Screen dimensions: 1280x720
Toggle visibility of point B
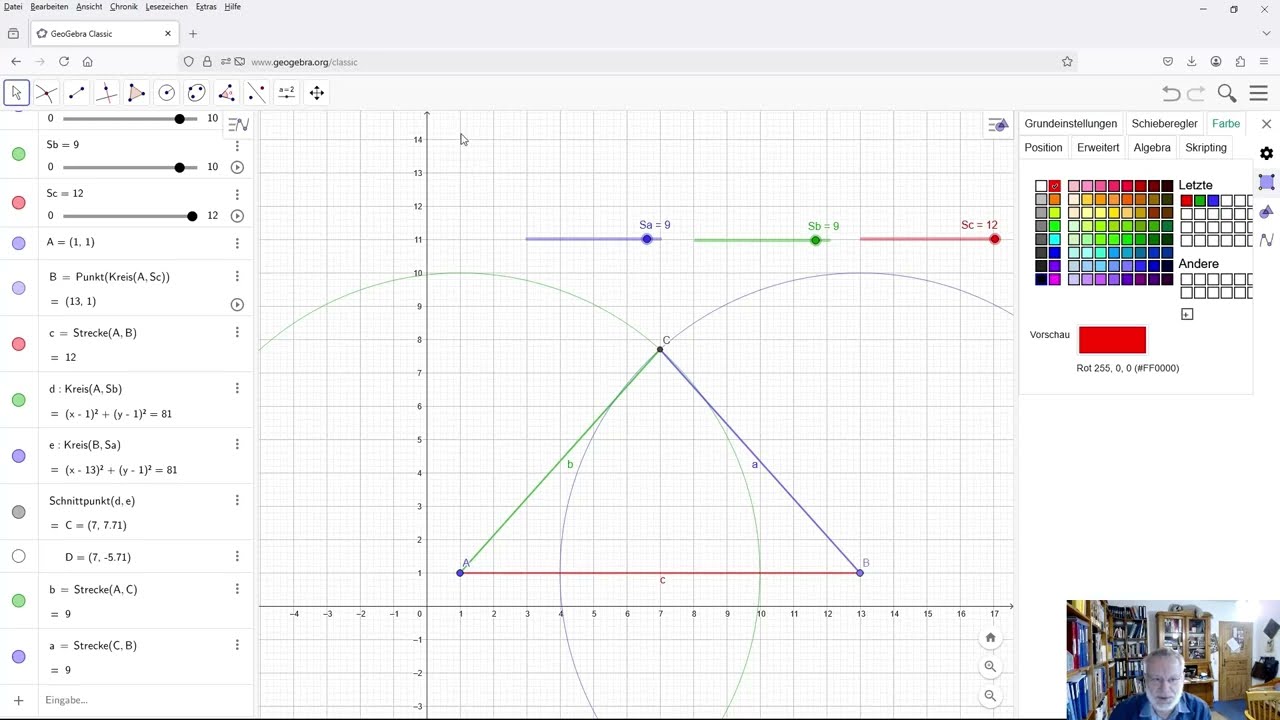[18, 288]
